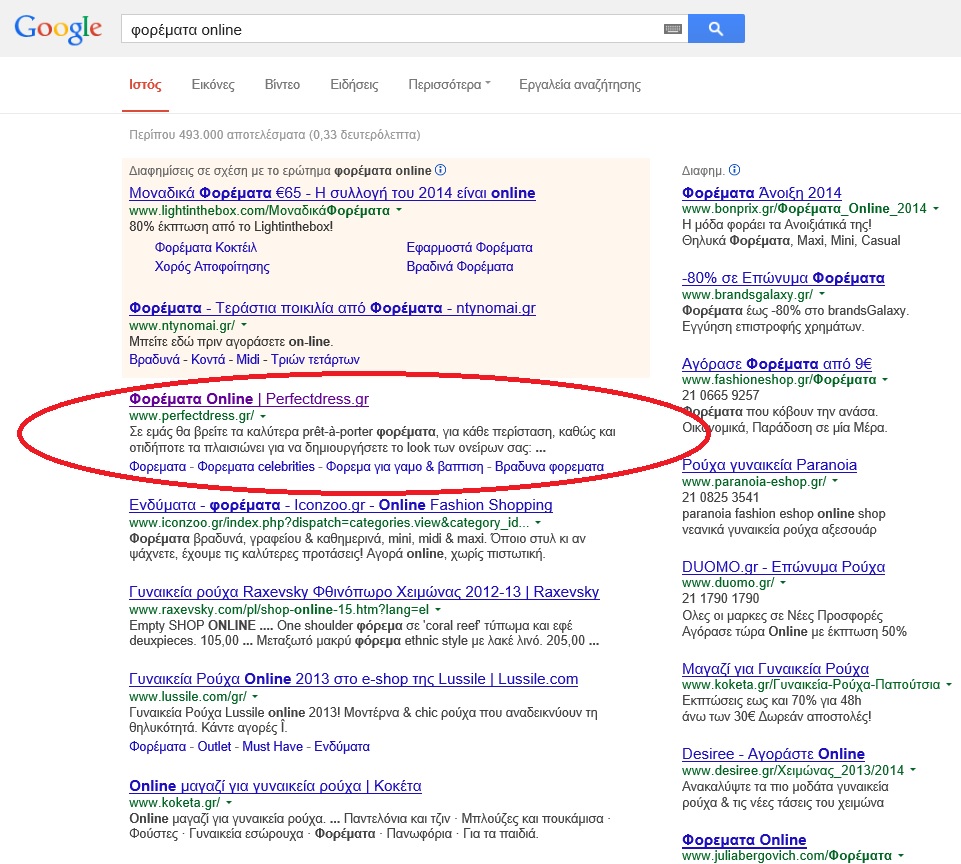961x864 pixels.
Task: Switch to the Εικόνες tab
Action: click(x=213, y=85)
